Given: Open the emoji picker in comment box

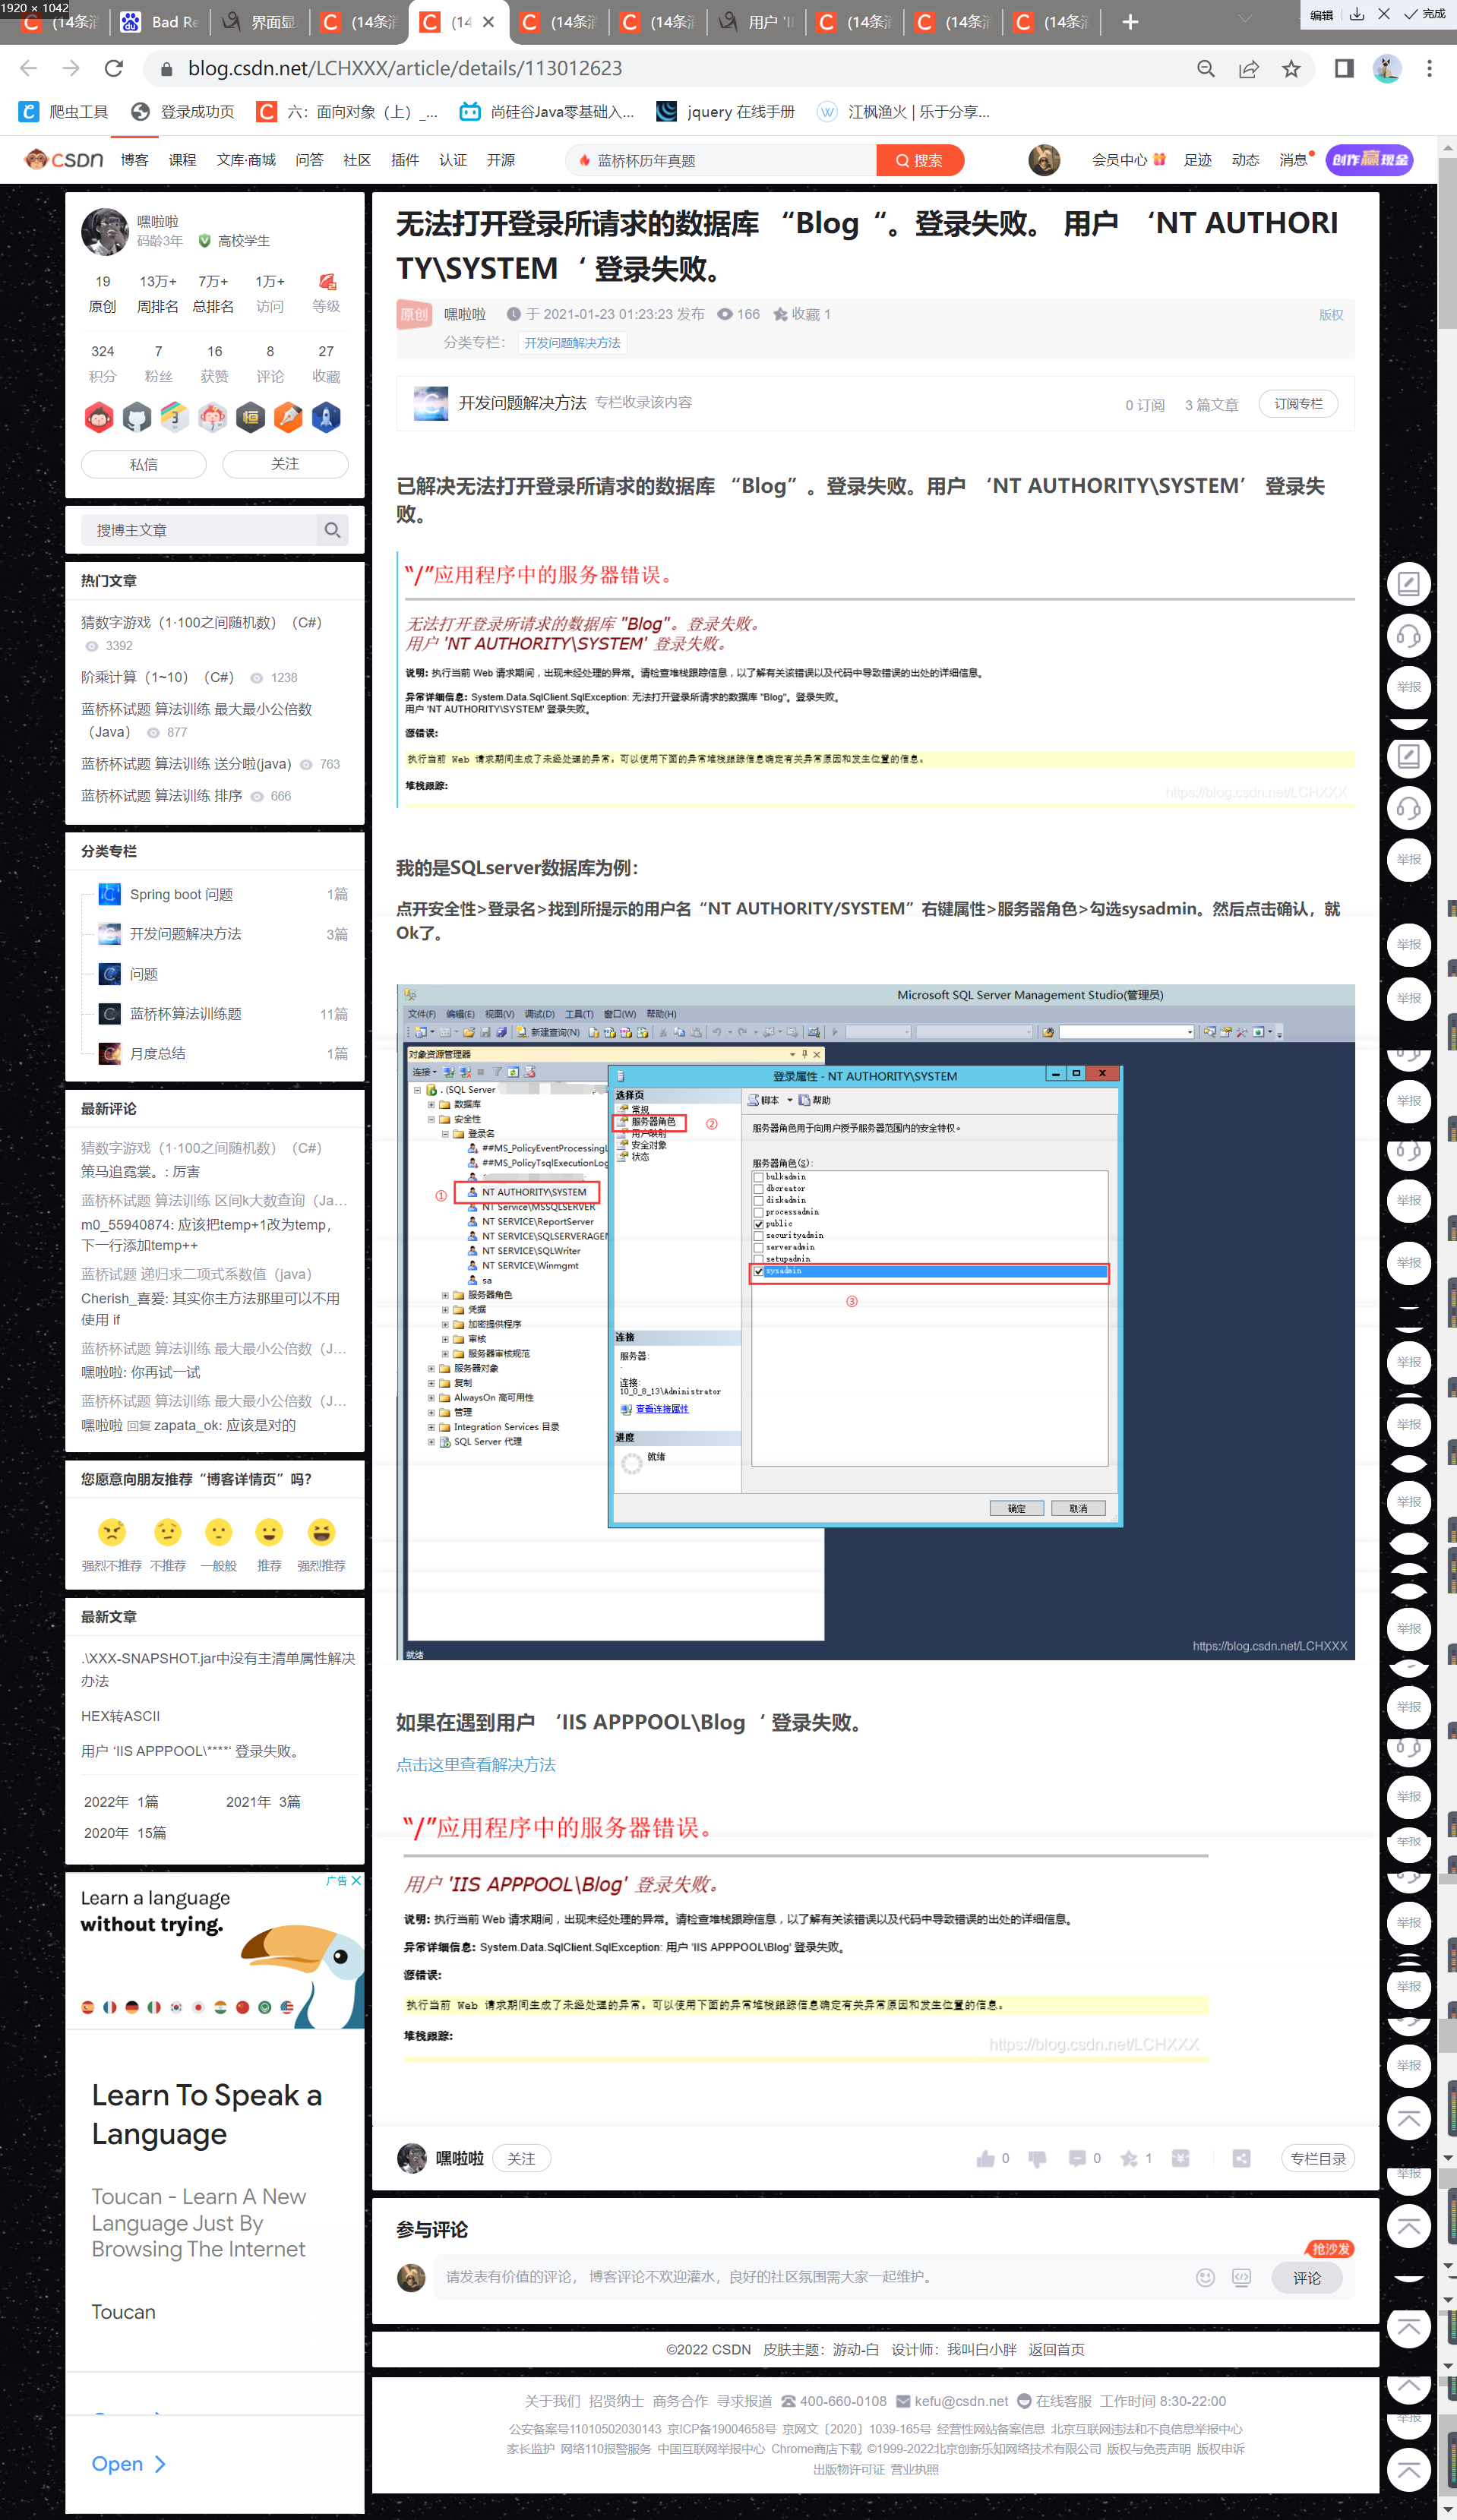Looking at the screenshot, I should 1205,2277.
